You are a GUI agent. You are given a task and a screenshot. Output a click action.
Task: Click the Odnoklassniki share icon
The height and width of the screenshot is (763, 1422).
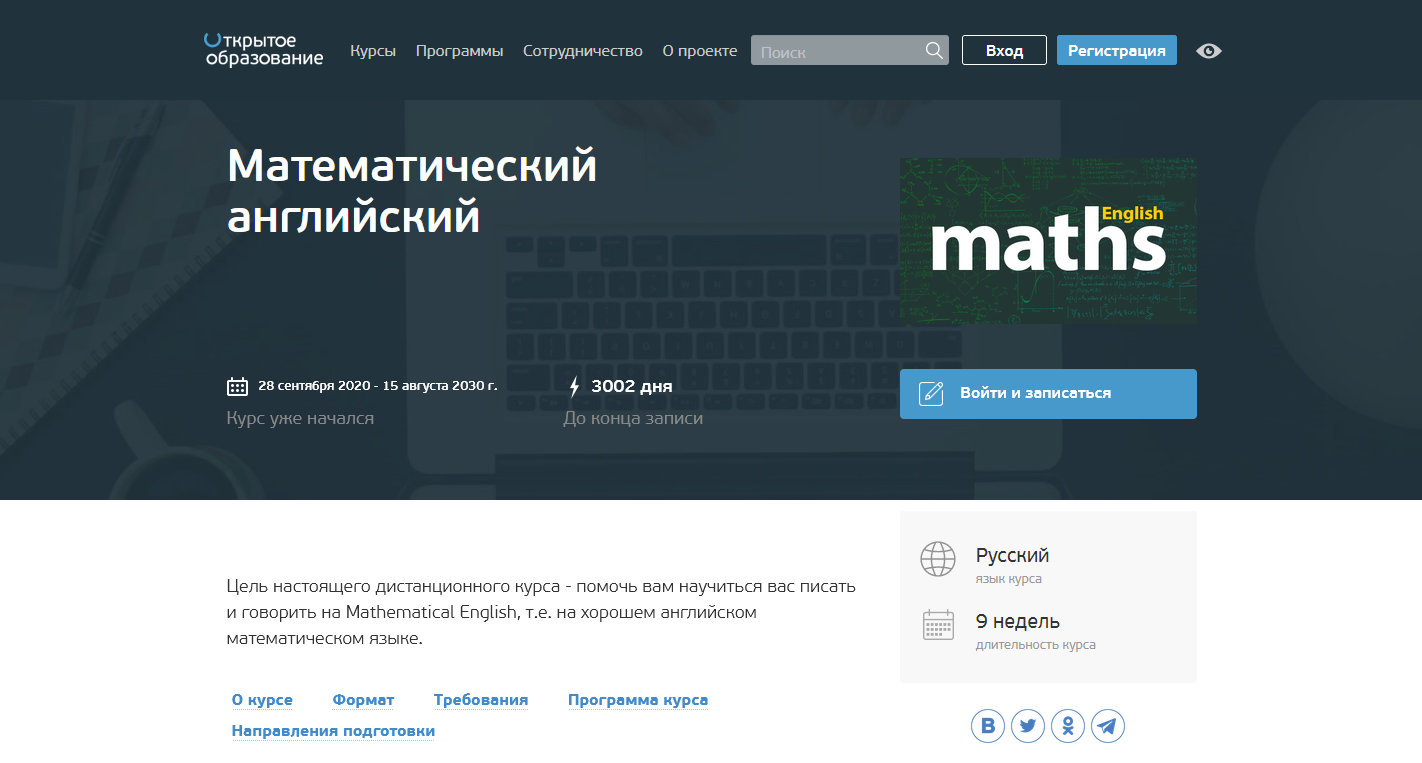coord(1068,726)
